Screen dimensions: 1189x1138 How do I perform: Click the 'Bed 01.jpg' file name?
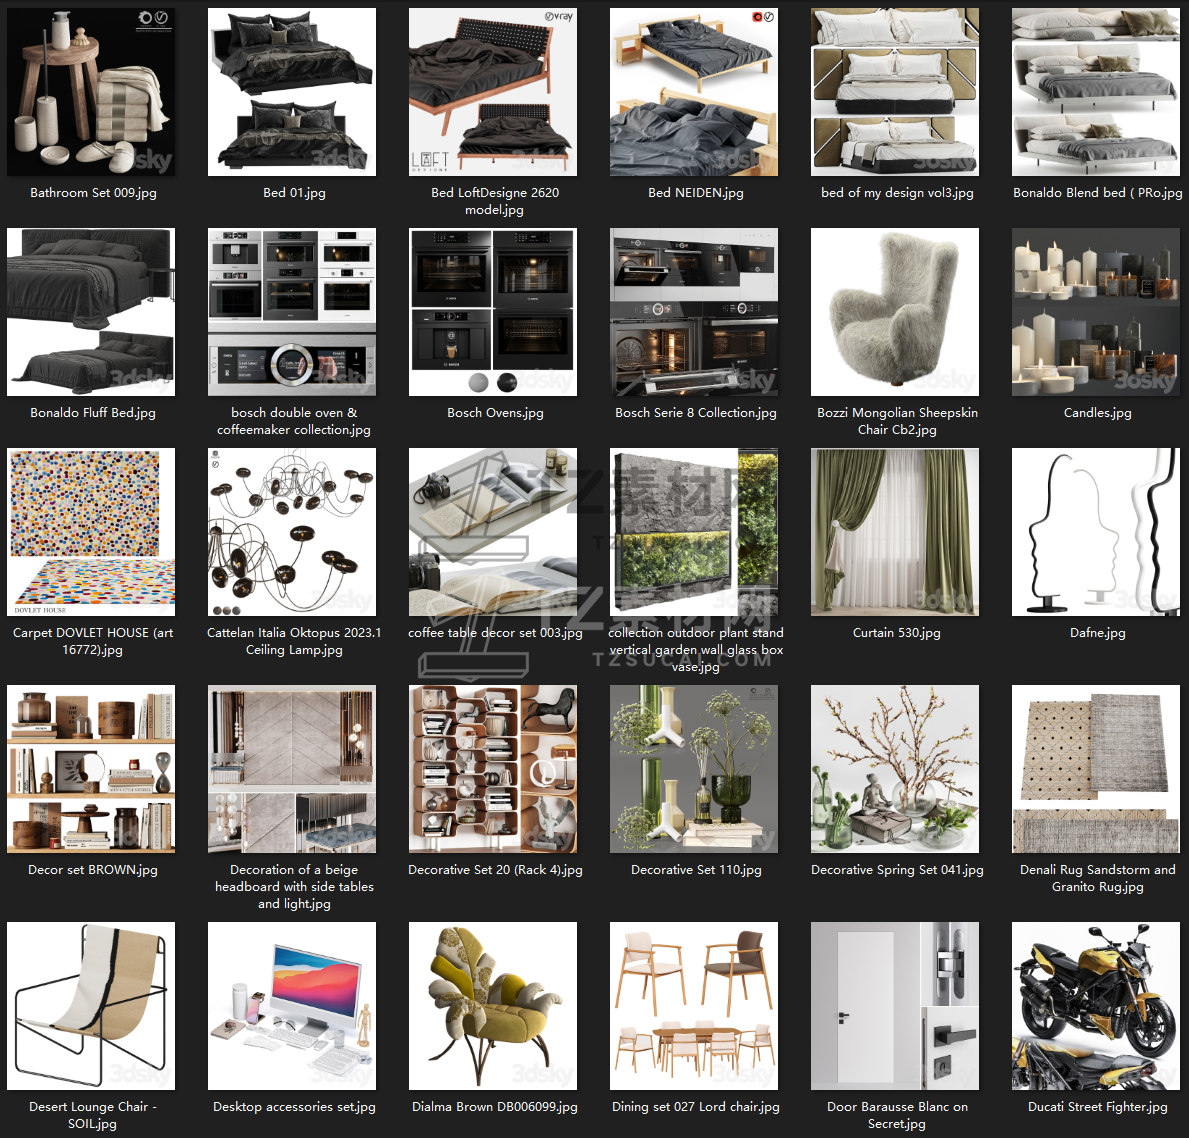[294, 193]
